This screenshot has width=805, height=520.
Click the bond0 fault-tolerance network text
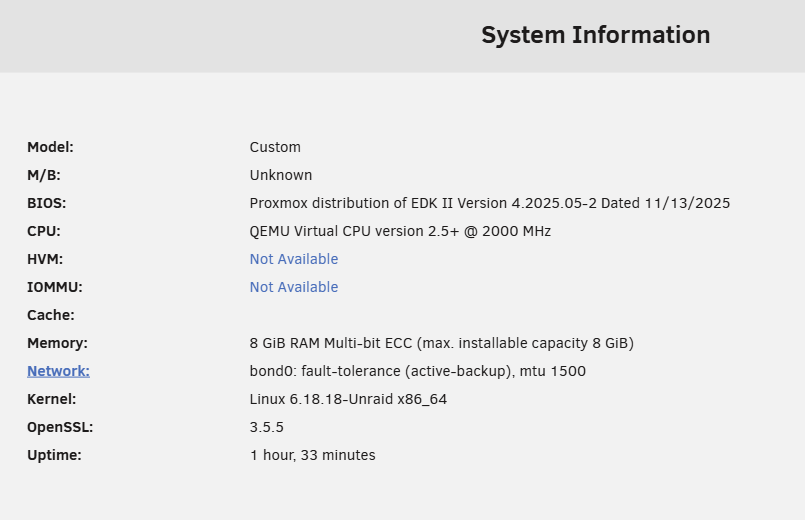click(417, 371)
